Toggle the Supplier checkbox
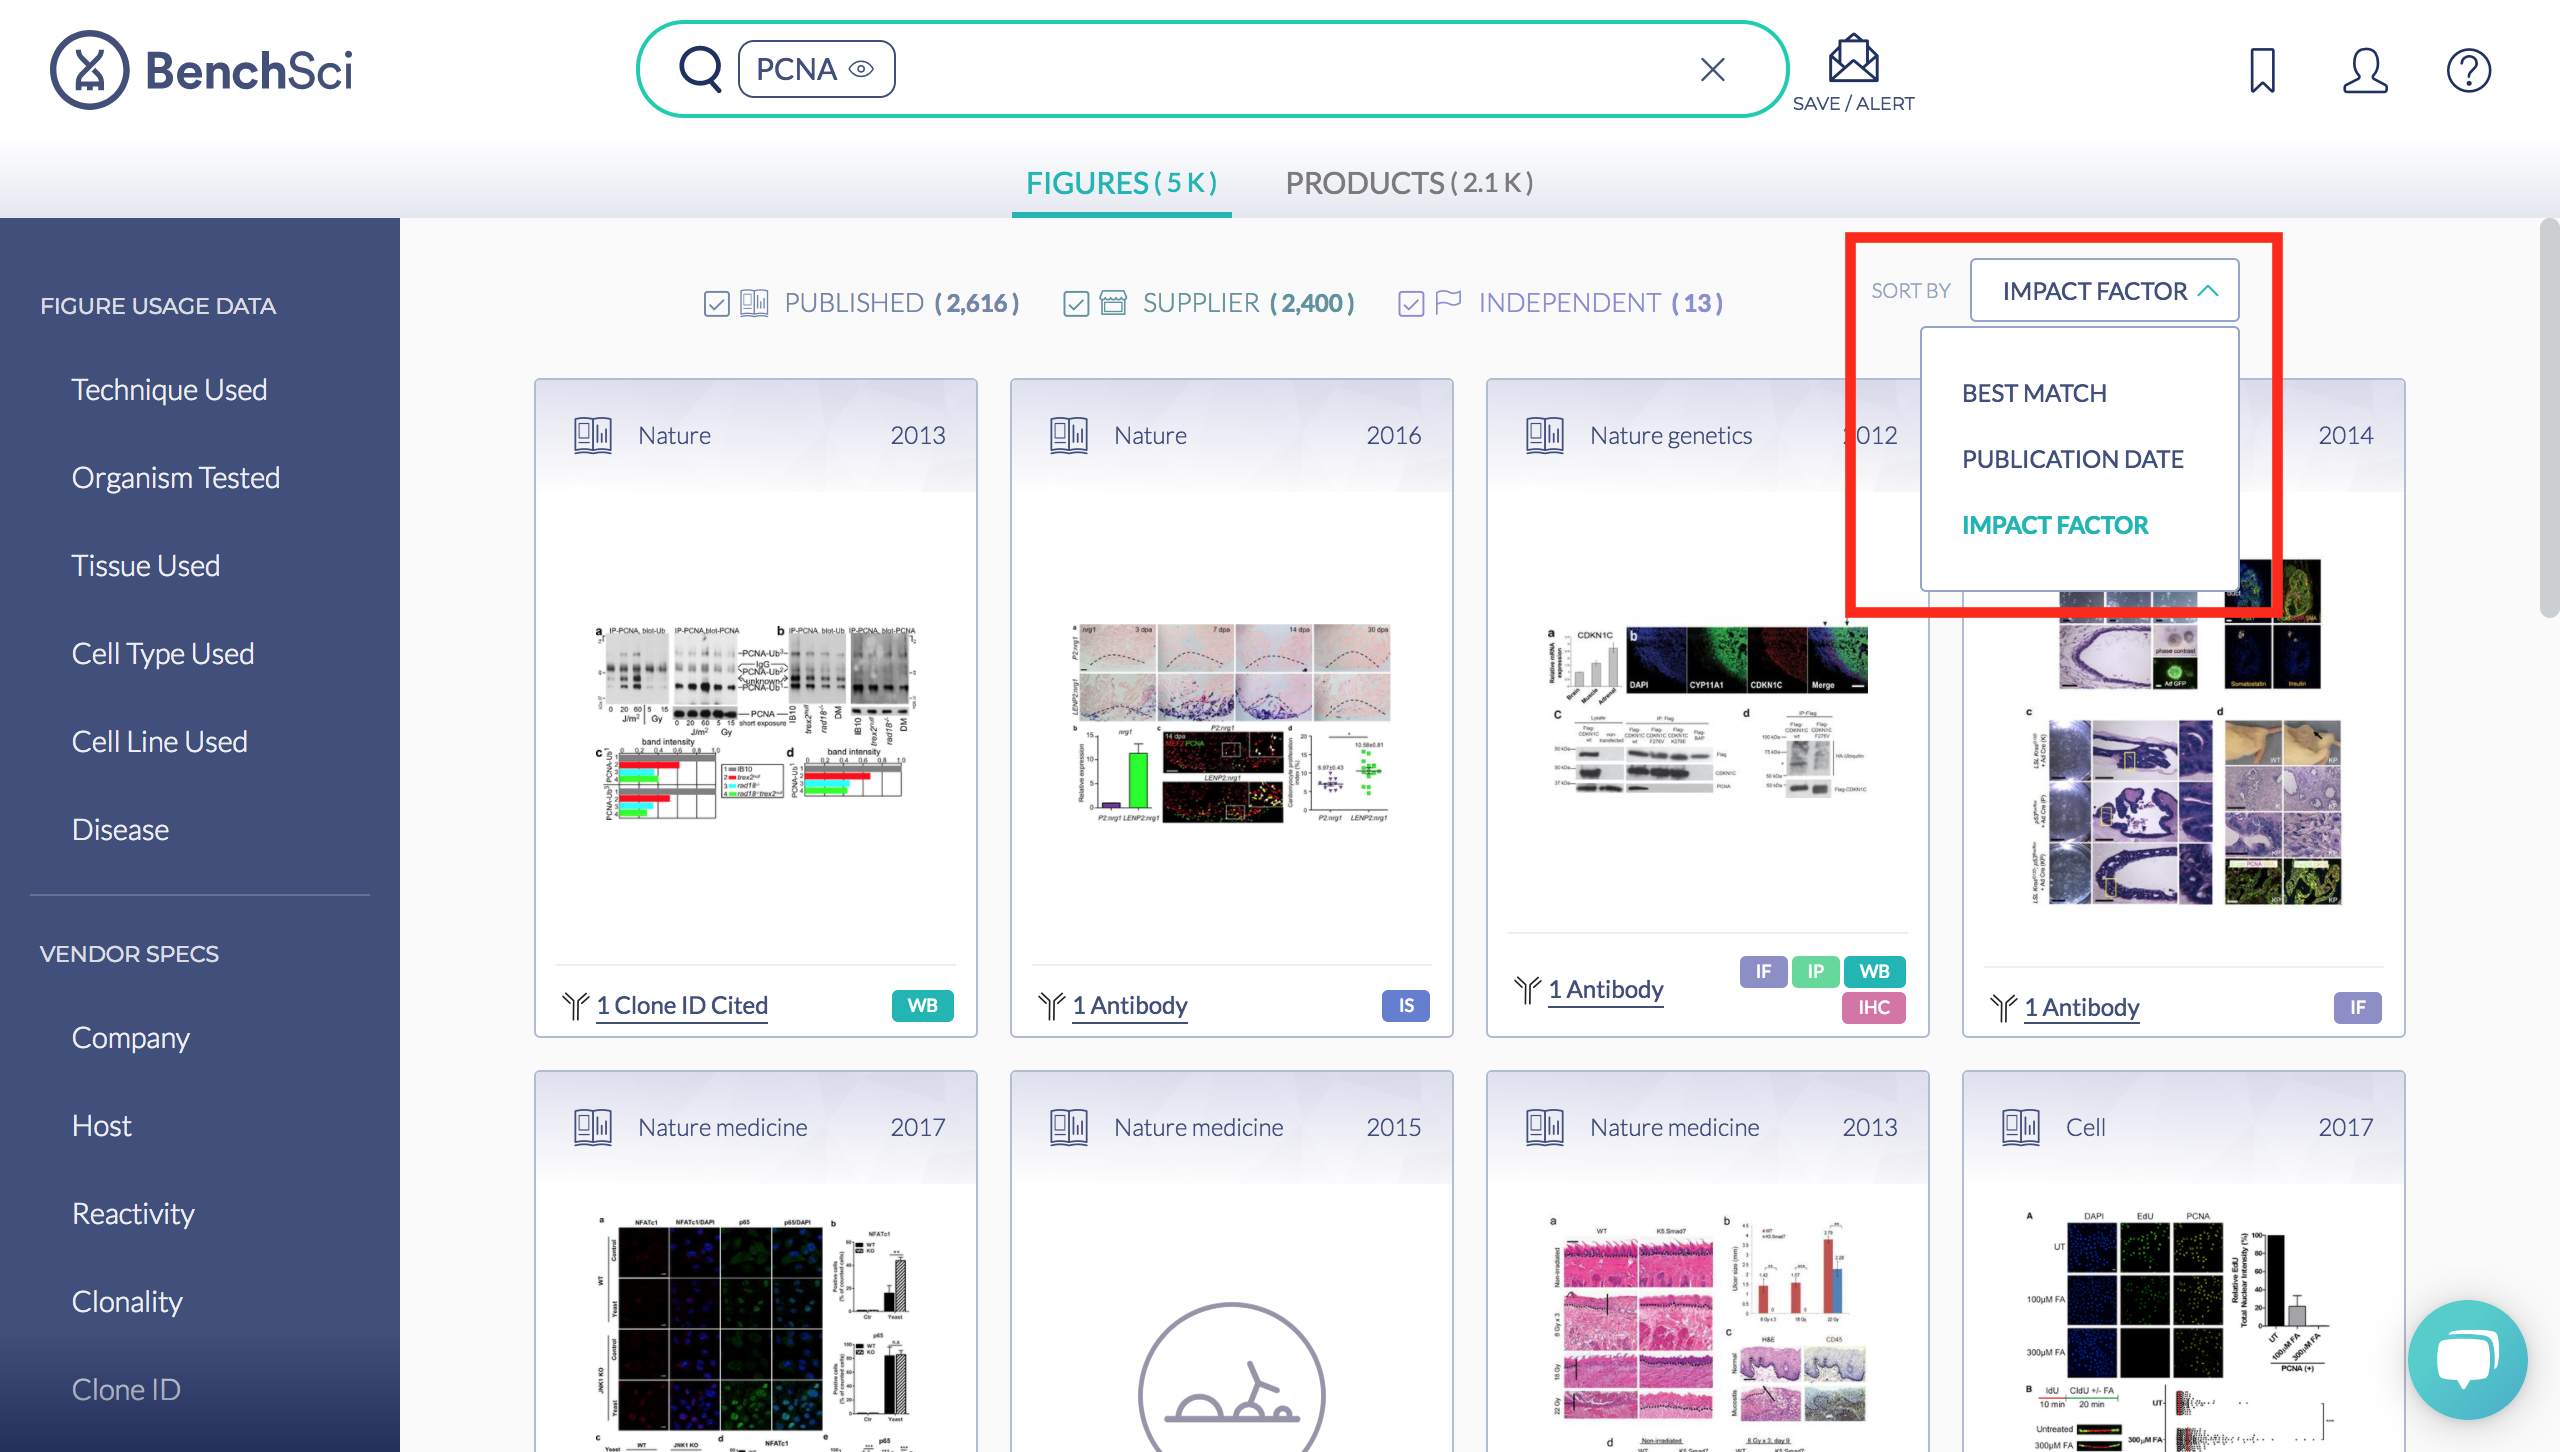Image resolution: width=2560 pixels, height=1452 pixels. [1076, 303]
